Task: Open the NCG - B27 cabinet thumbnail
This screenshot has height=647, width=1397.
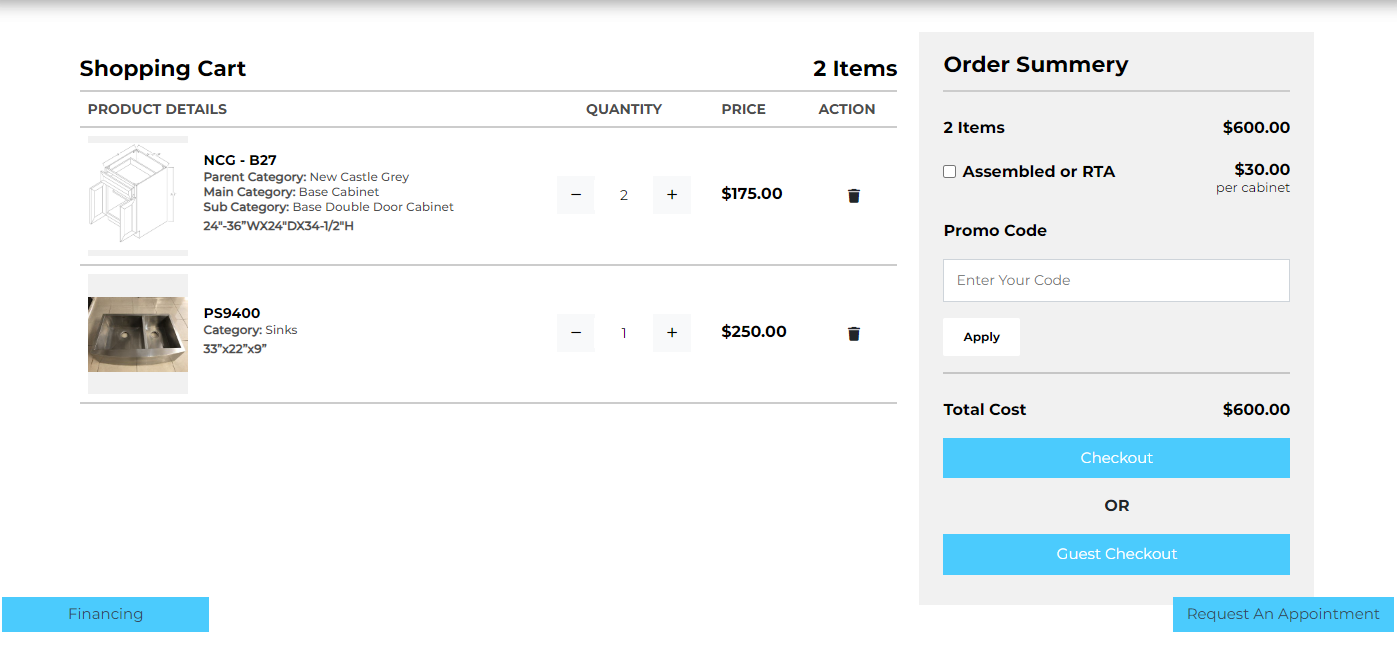Action: (138, 196)
